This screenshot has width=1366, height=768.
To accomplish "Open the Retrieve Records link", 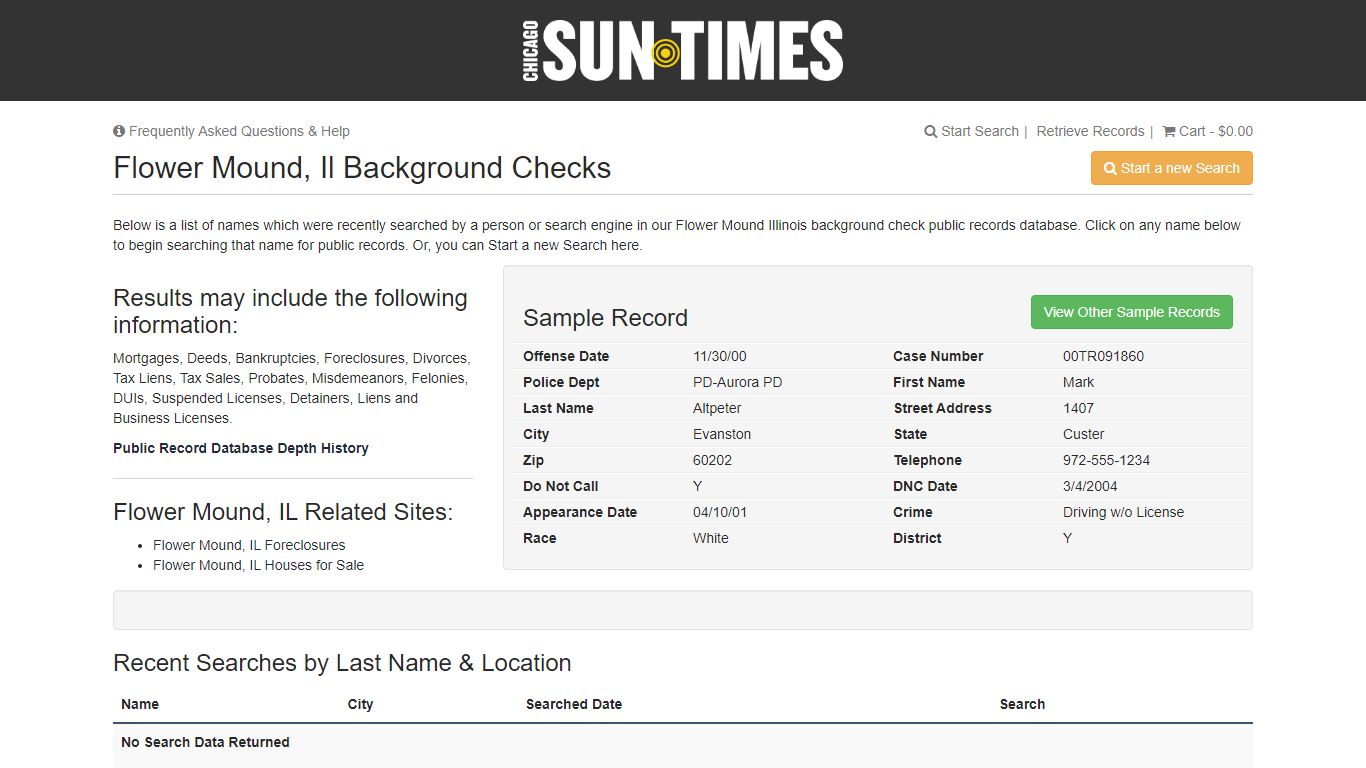I will click(1090, 131).
